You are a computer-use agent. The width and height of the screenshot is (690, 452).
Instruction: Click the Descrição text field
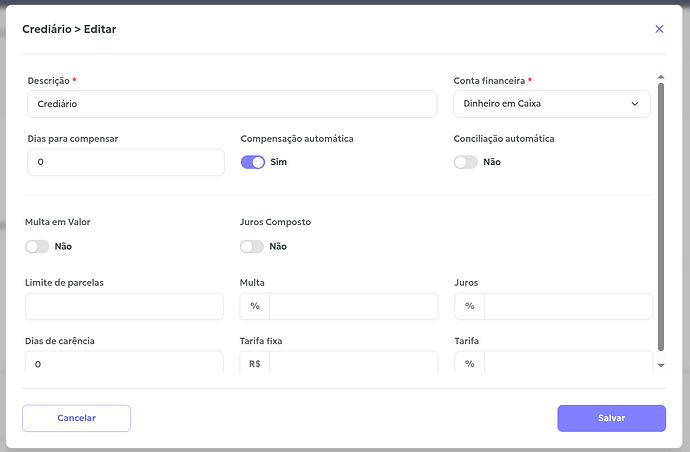click(x=232, y=104)
